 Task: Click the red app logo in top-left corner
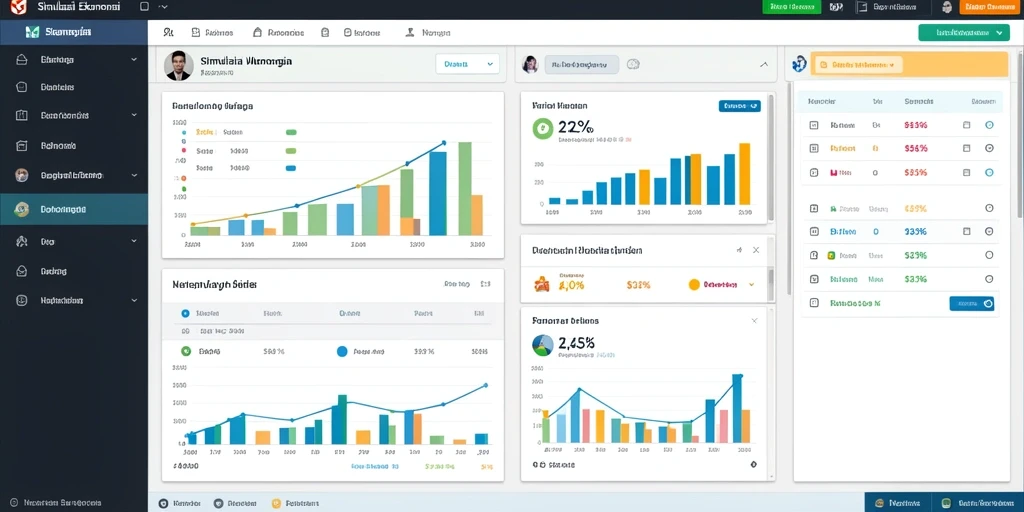pyautogui.click(x=17, y=7)
